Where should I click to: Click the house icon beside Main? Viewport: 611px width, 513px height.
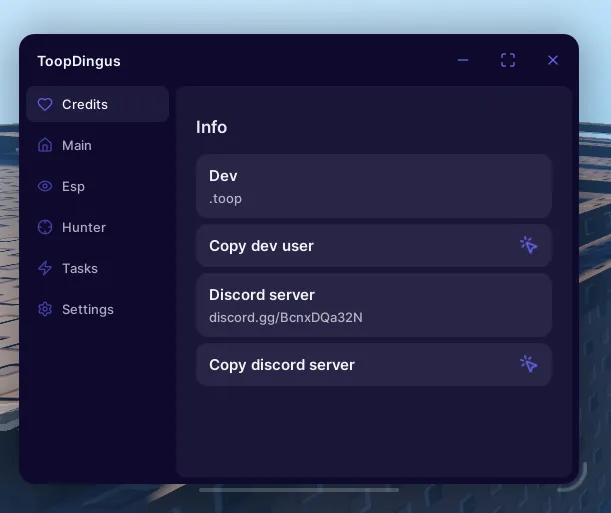point(45,145)
